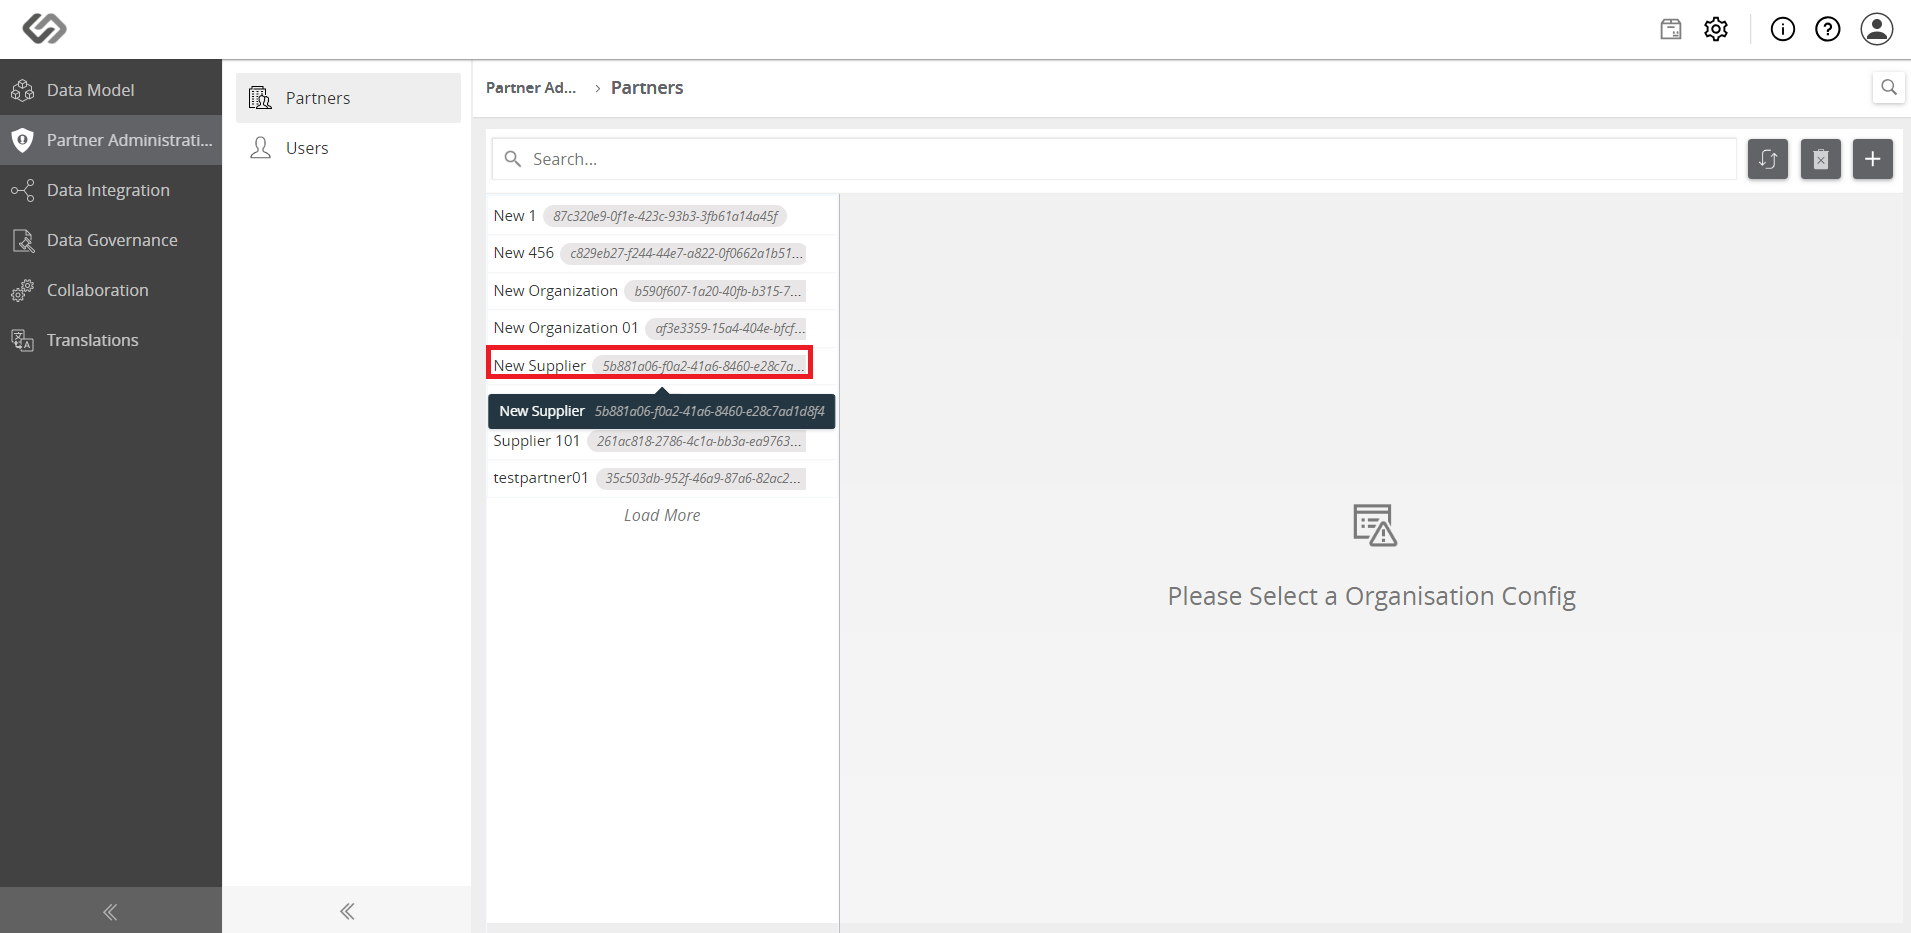Click the ID chip c829eb27-f244-44e7...

(x=684, y=253)
